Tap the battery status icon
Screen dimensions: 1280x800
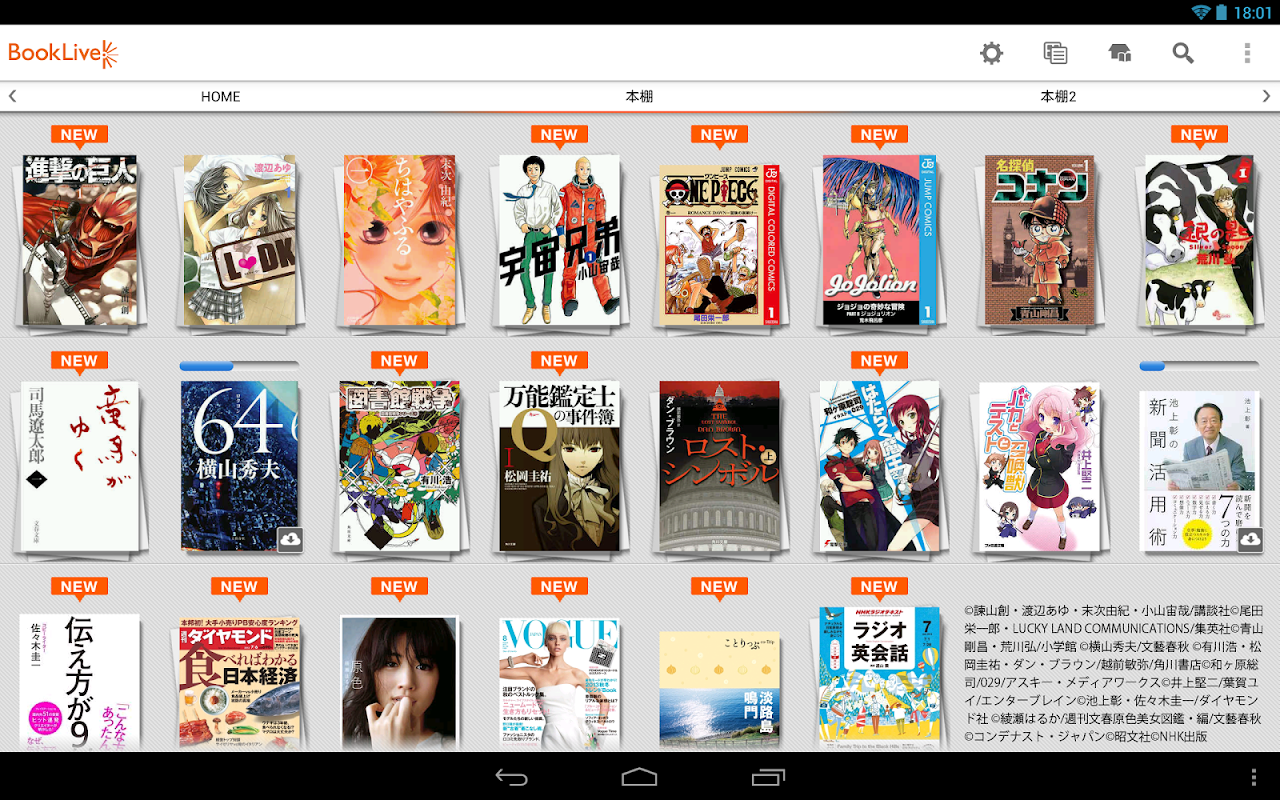(1222, 12)
